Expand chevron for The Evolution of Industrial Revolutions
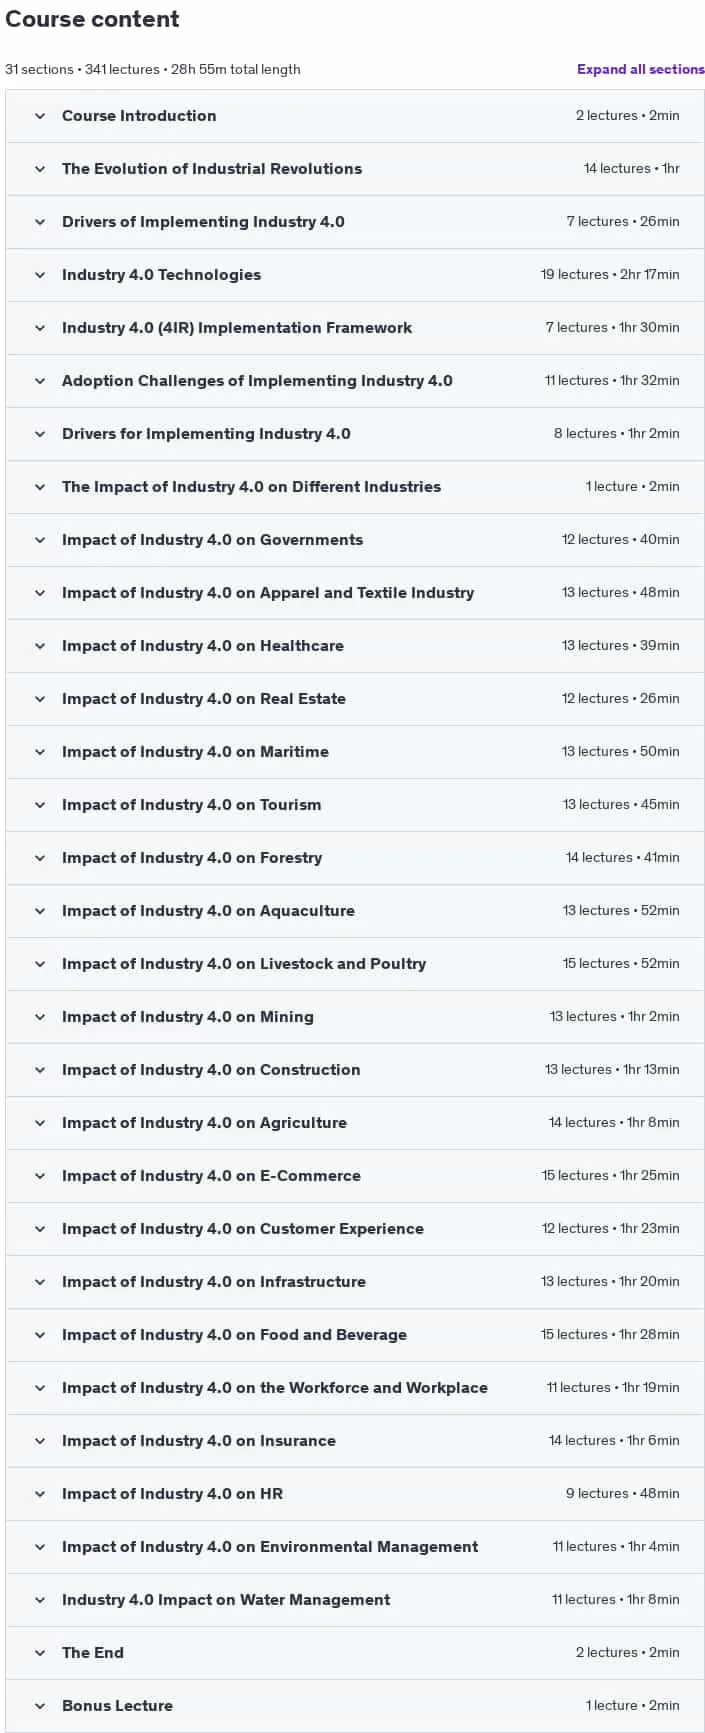705x1733 pixels. point(40,169)
